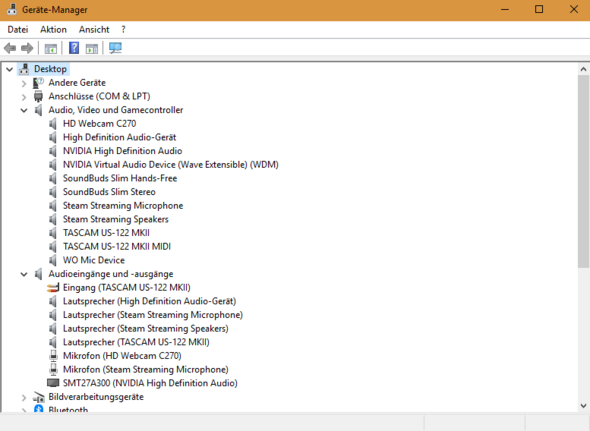This screenshot has width=590, height=431.
Task: Click the blue Help question mark toolbar icon
Action: [74, 48]
